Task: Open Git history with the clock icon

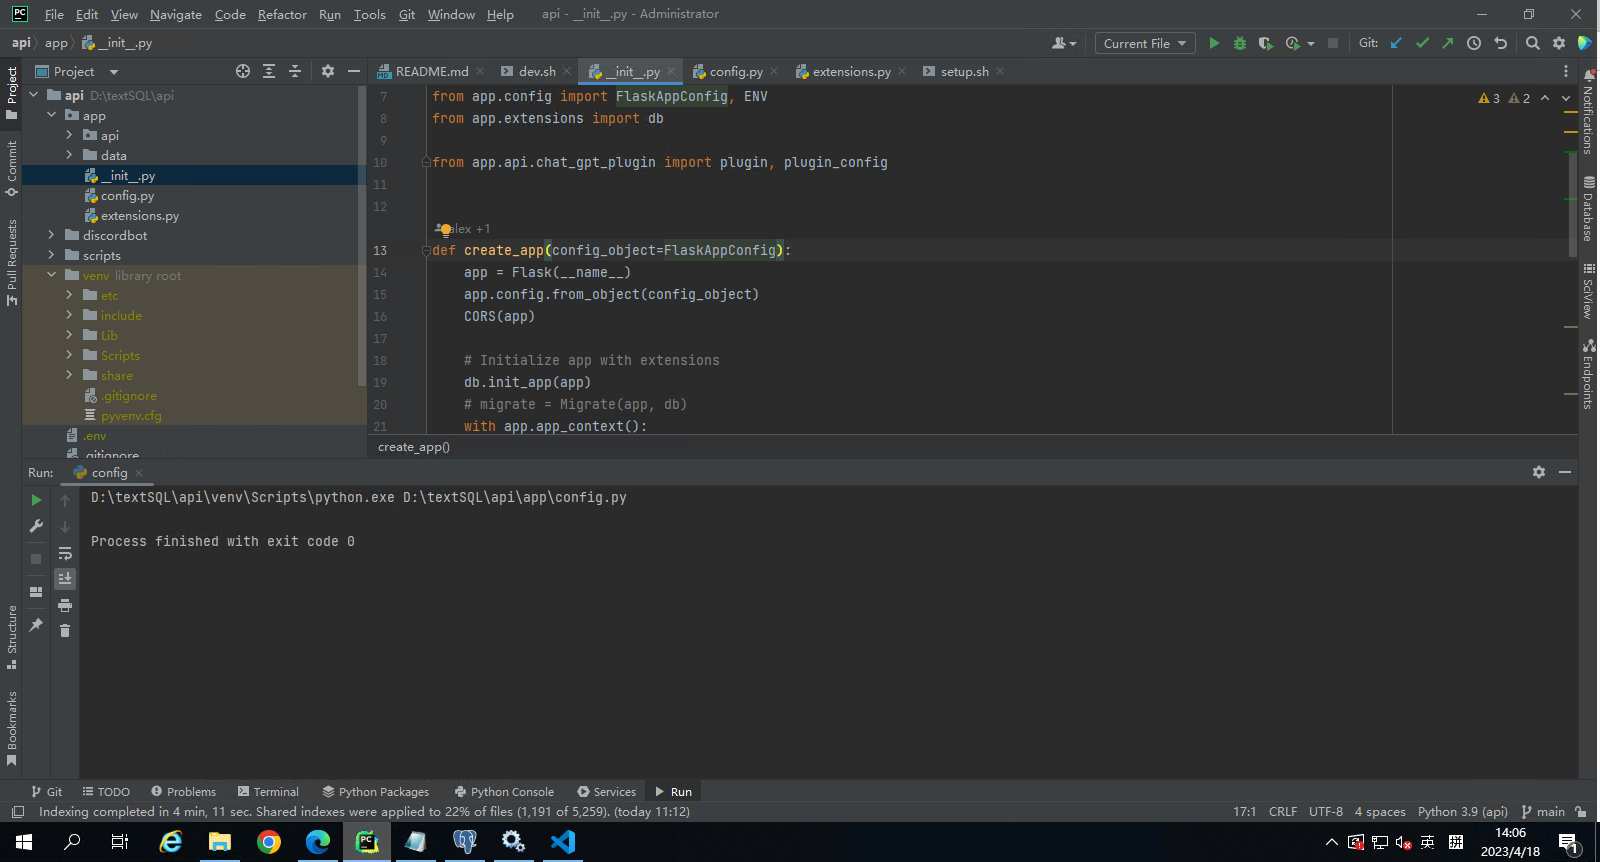Action: point(1474,43)
